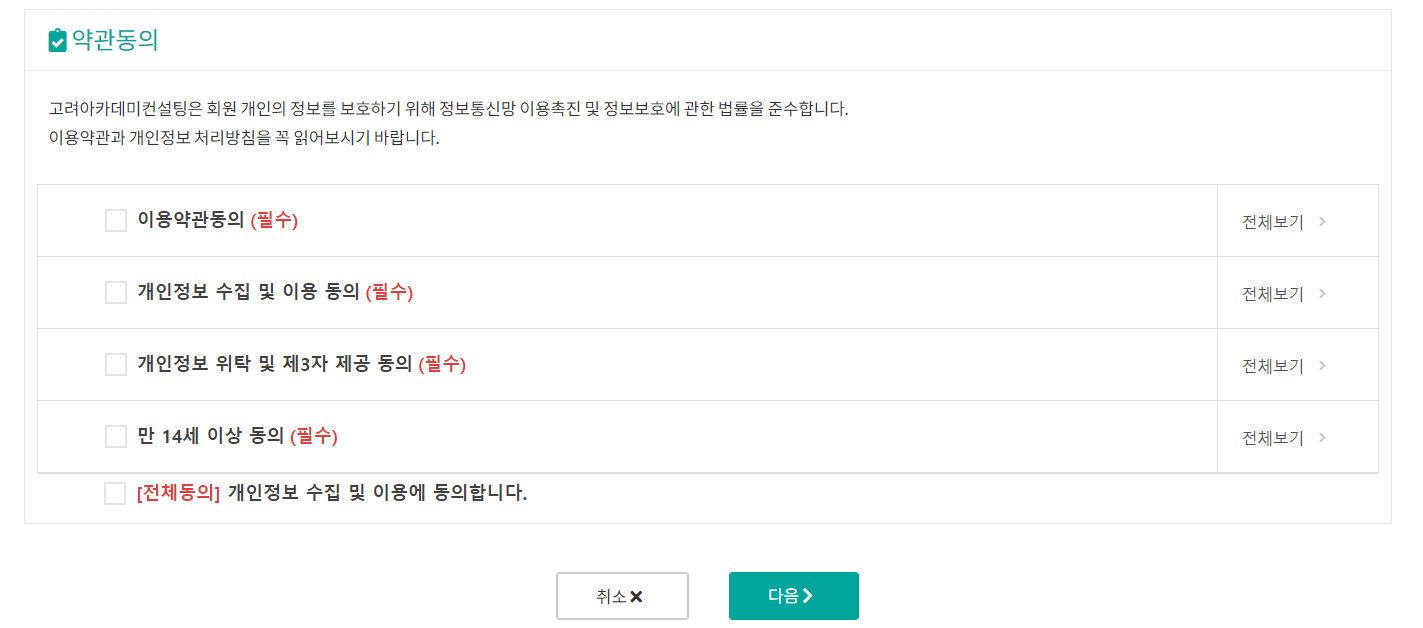Image resolution: width=1423 pixels, height=628 pixels.
Task: Check the 만 14세 이상 동의 checkbox
Action: point(115,437)
